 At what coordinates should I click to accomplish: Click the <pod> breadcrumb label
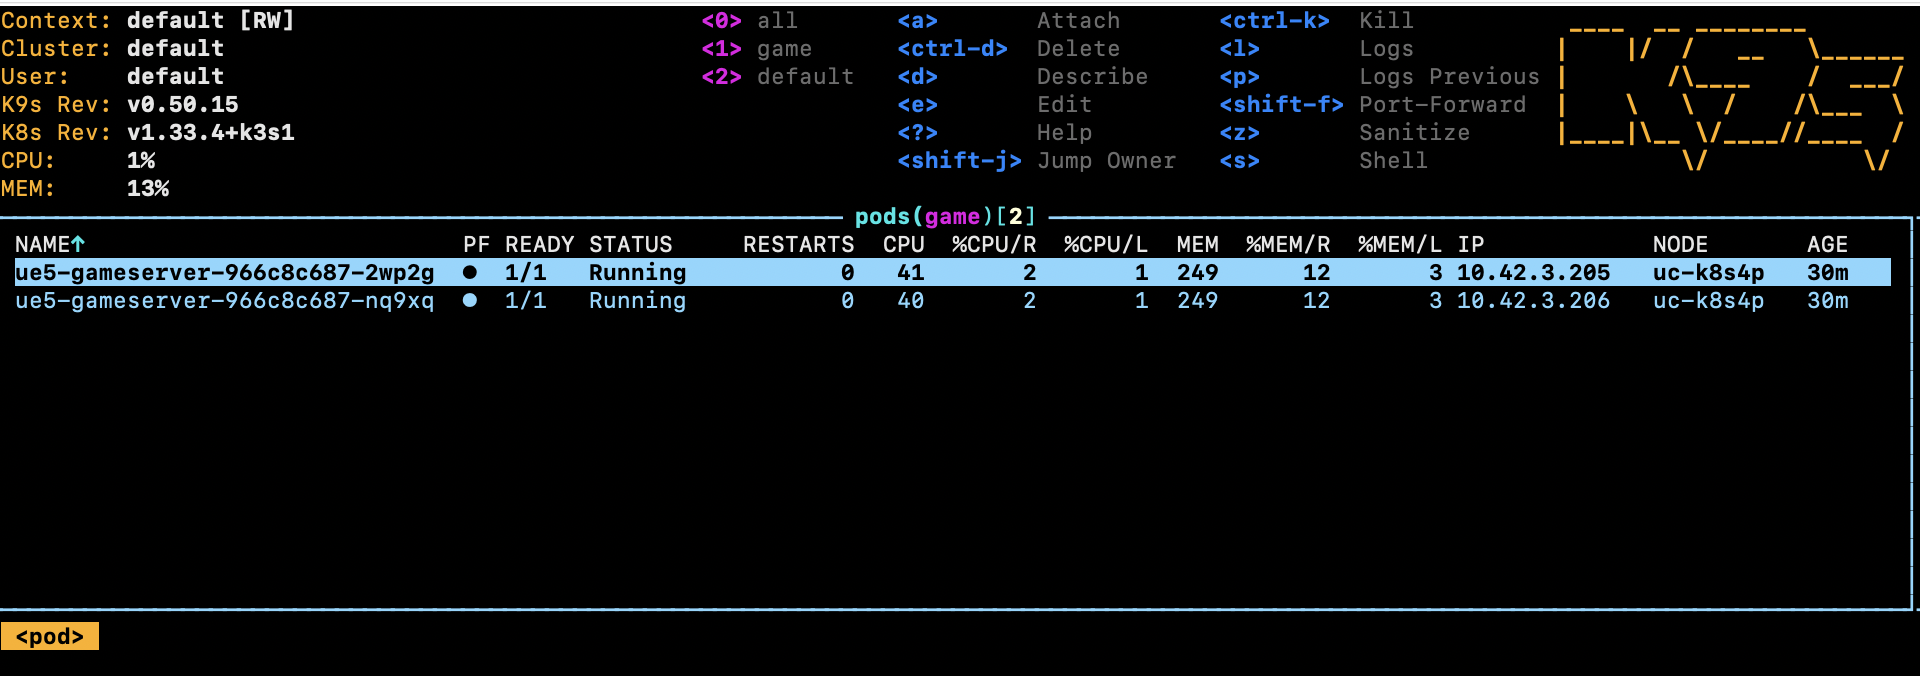tap(50, 636)
